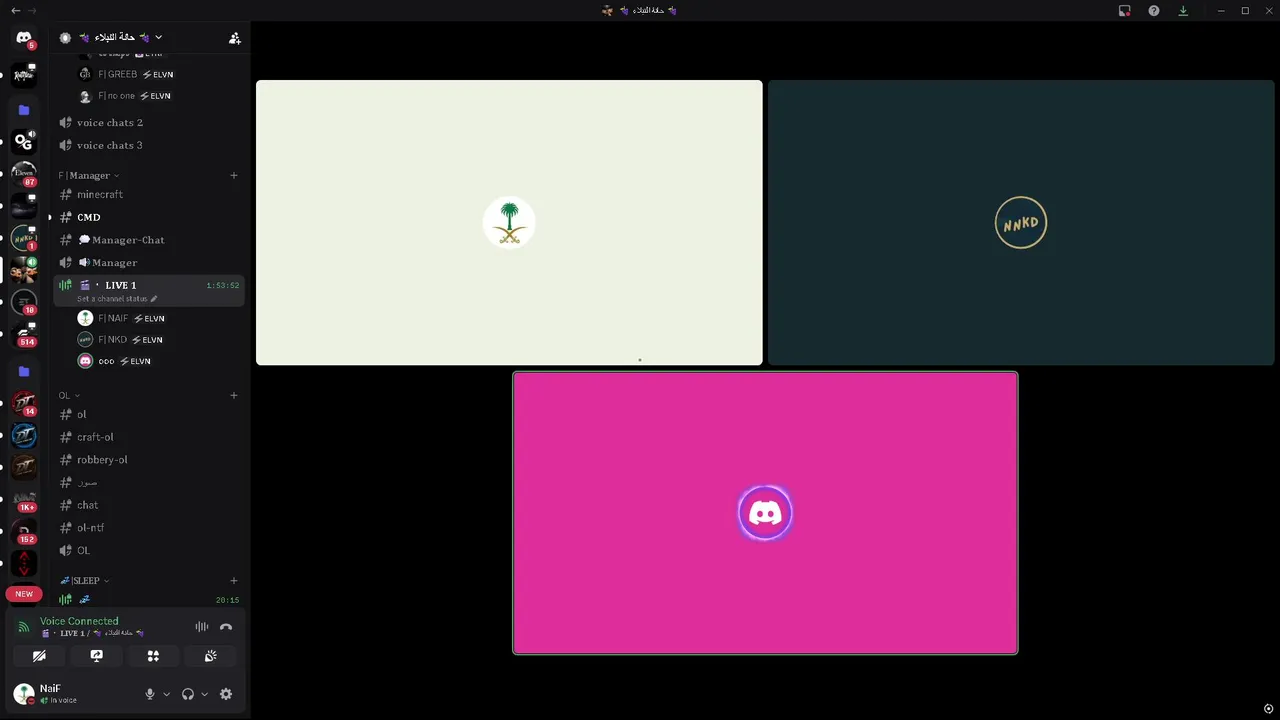Share your screen button
Screen dimensions: 1280x720
(96, 656)
